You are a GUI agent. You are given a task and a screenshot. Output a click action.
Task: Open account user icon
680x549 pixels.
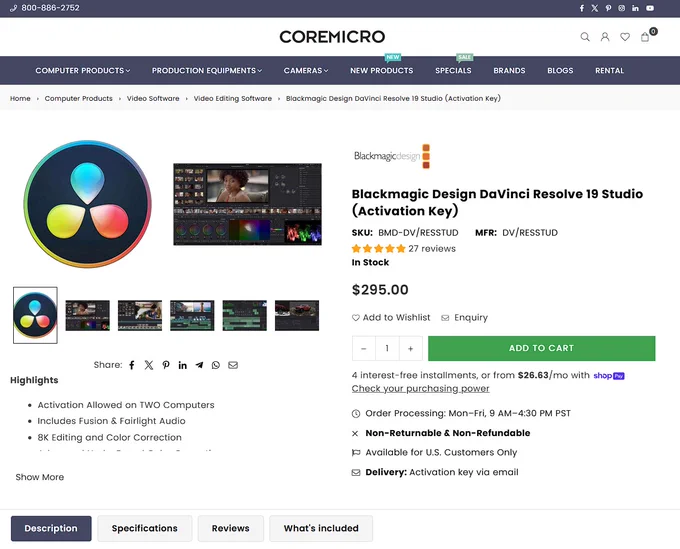pyautogui.click(x=605, y=37)
